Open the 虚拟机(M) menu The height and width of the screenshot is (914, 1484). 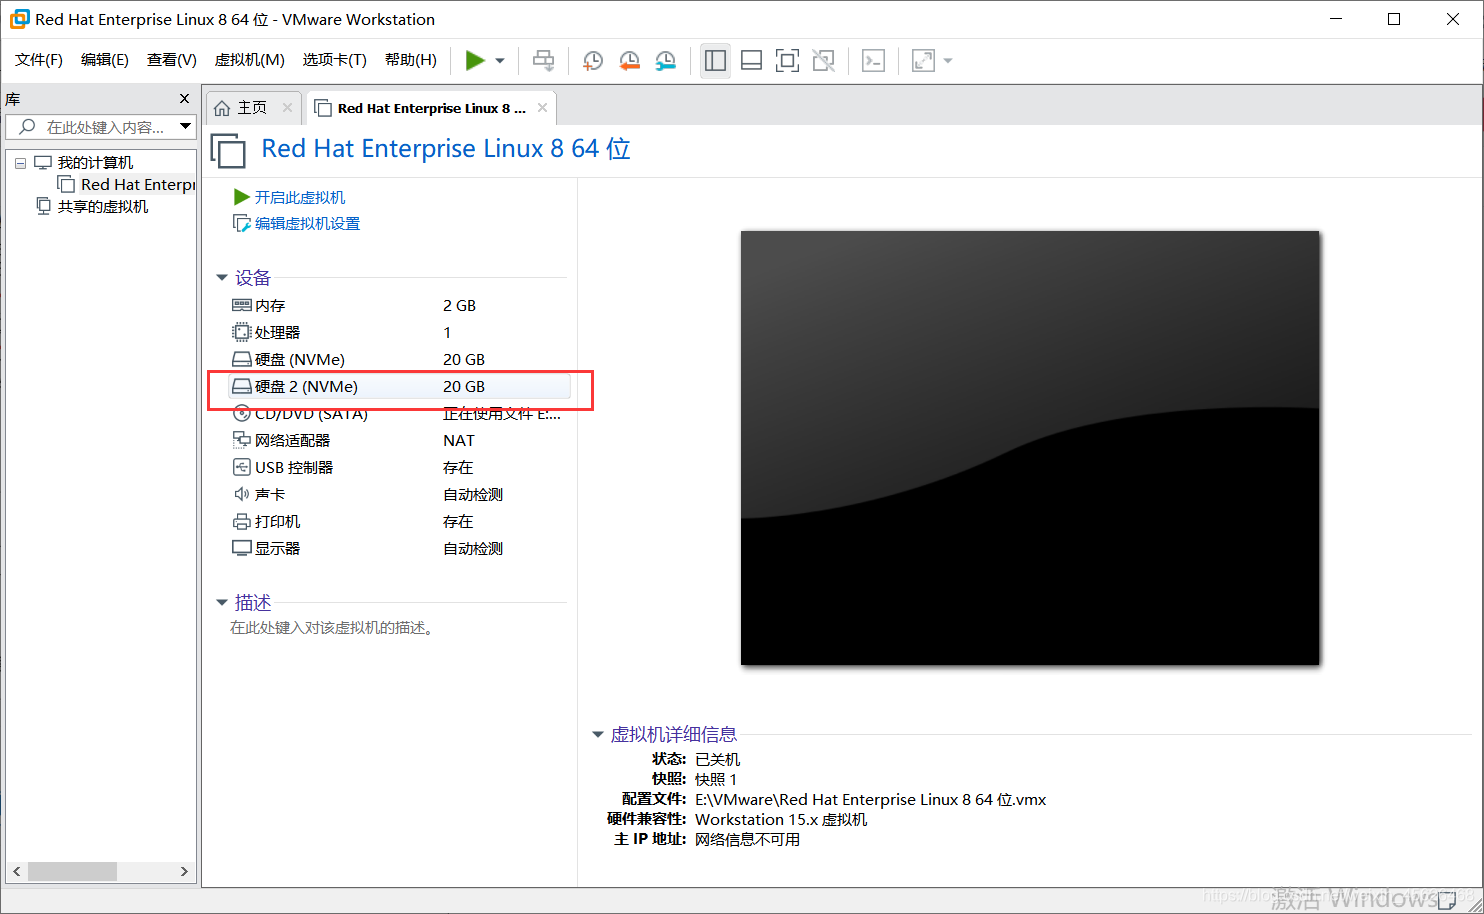tap(250, 60)
